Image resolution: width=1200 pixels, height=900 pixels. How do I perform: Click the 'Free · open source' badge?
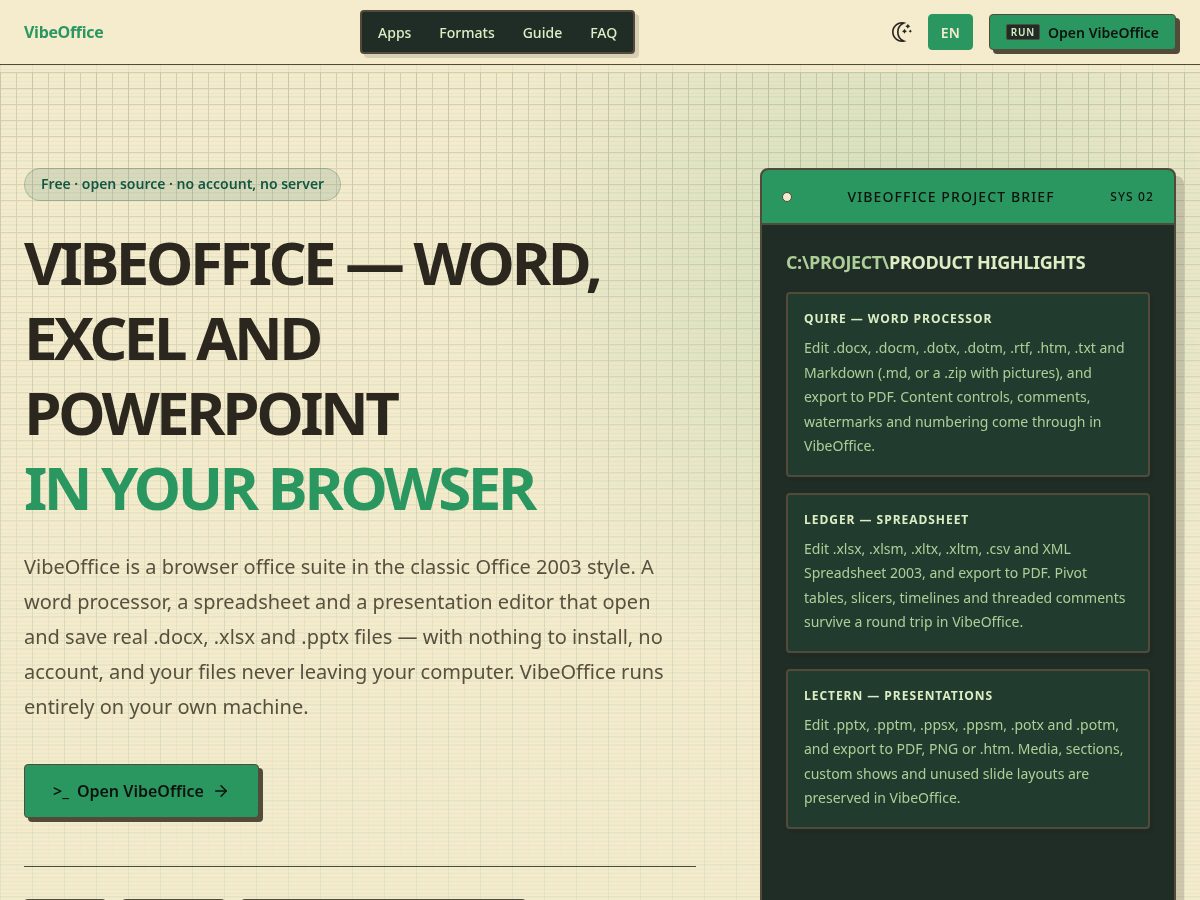[x=182, y=184]
